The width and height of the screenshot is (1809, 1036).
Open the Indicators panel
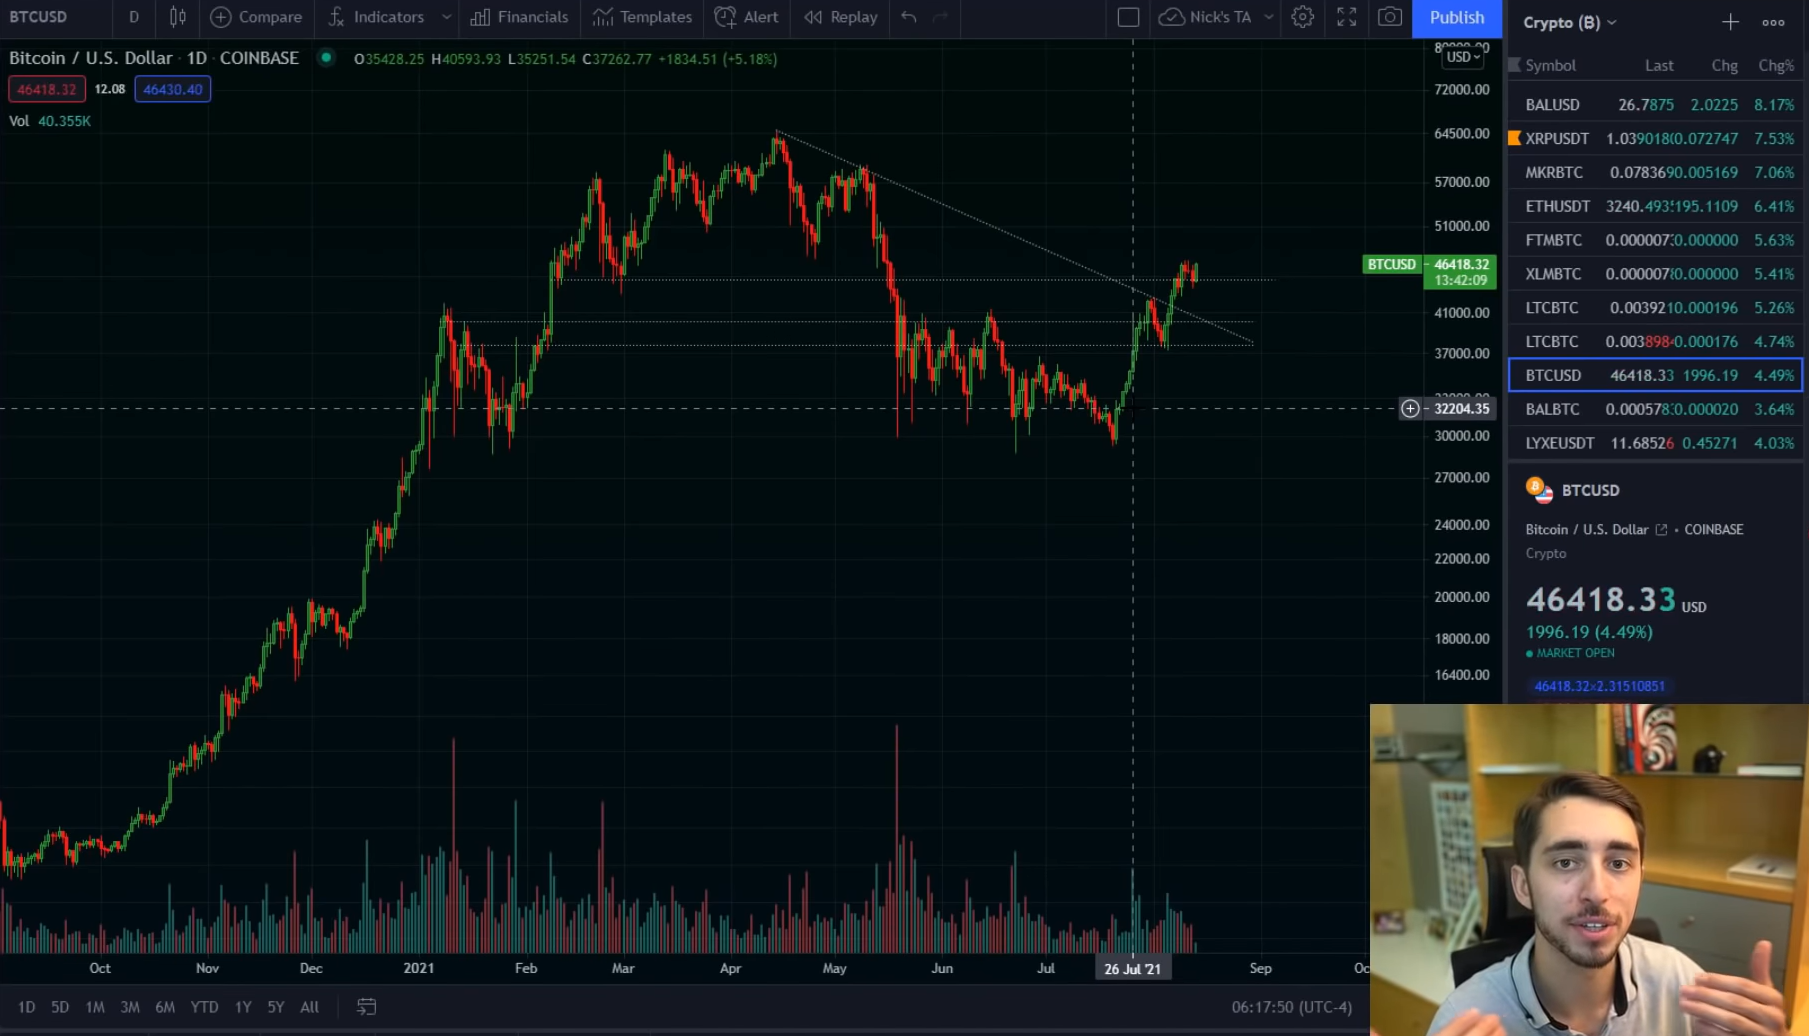pos(386,17)
